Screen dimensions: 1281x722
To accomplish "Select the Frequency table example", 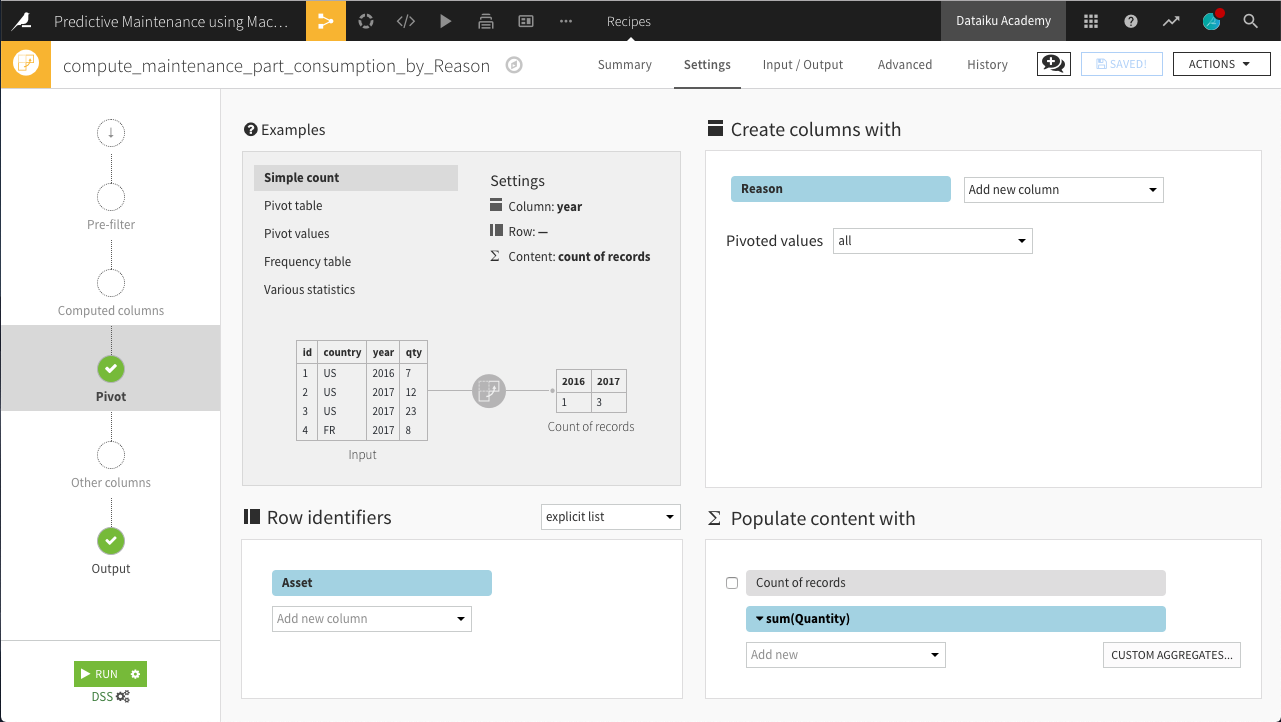I will [307, 262].
